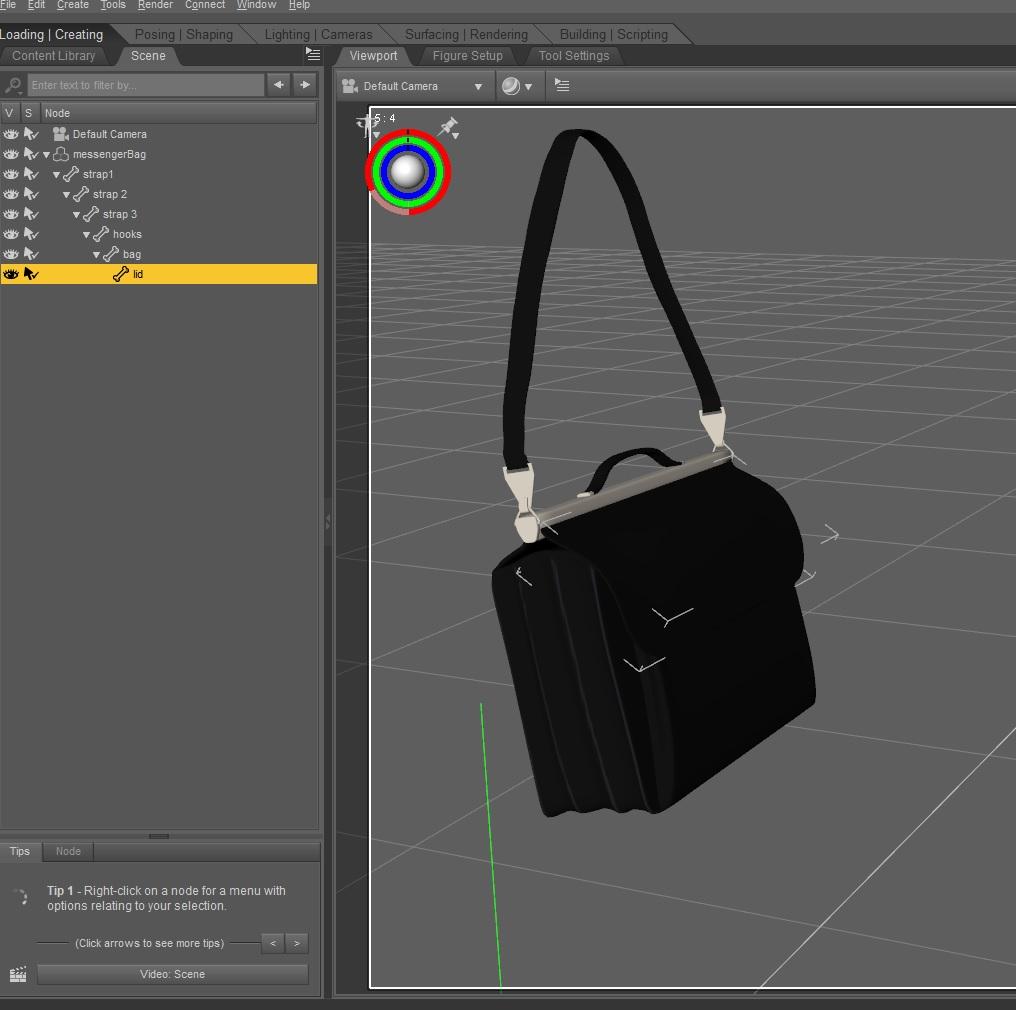The width and height of the screenshot is (1016, 1010).
Task: Open the Edit menu
Action: [x=36, y=5]
